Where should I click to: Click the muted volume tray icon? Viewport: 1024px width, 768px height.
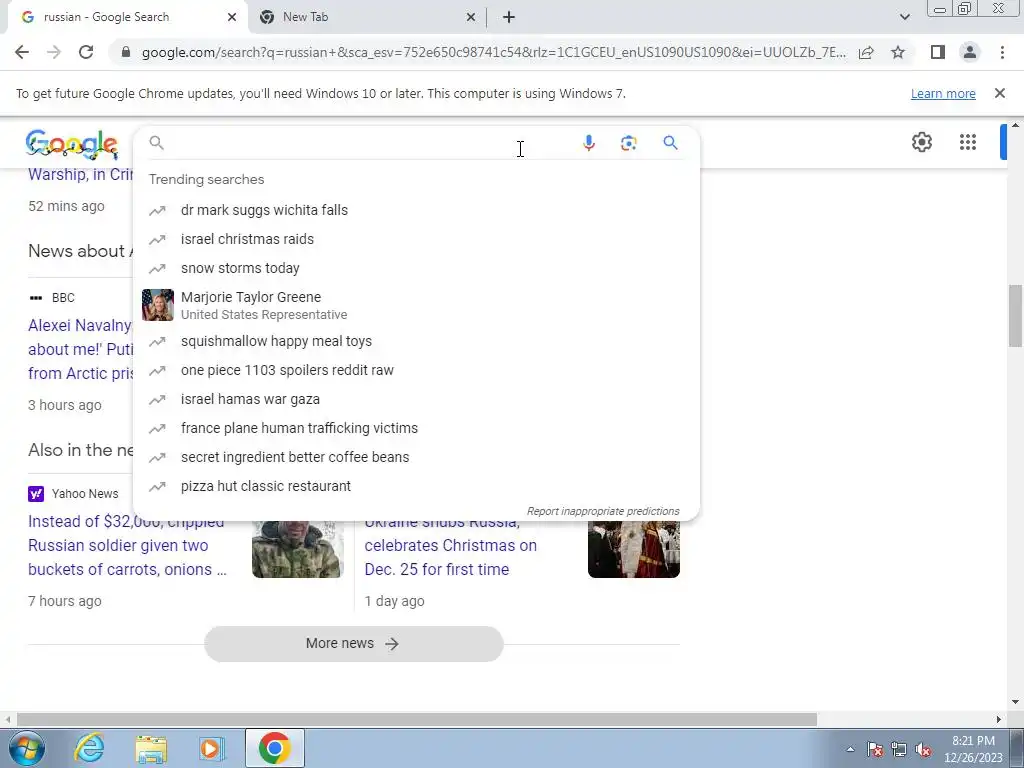point(923,749)
